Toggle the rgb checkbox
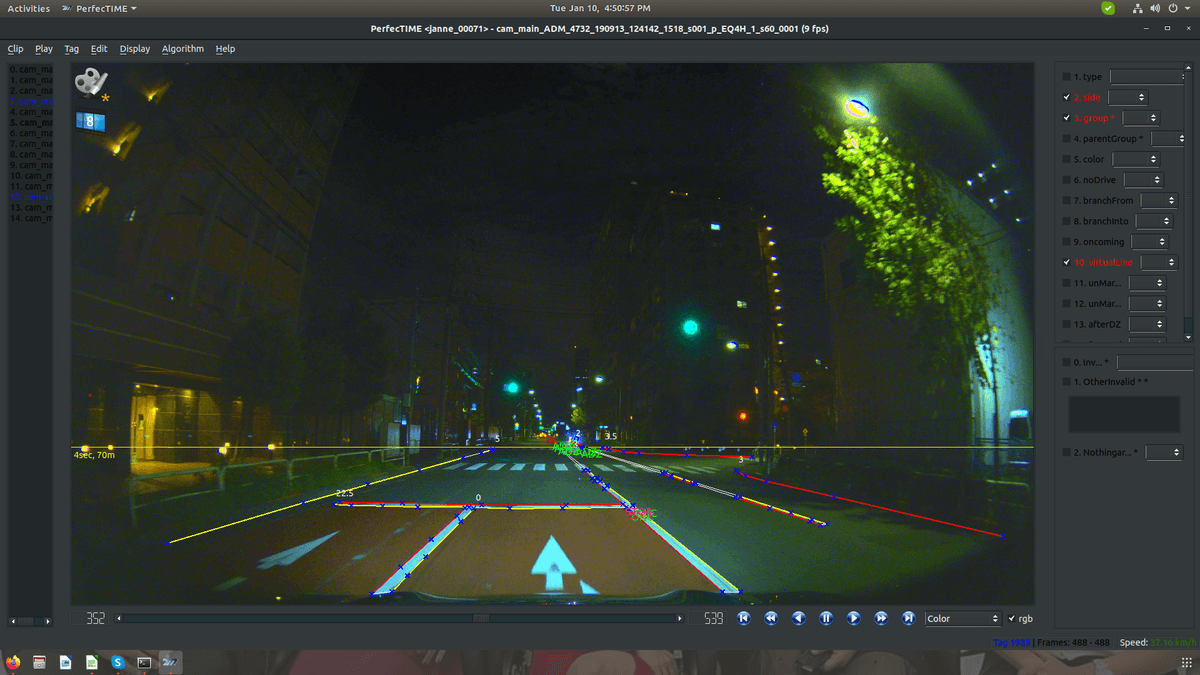Viewport: 1200px width, 675px height. tap(1012, 618)
